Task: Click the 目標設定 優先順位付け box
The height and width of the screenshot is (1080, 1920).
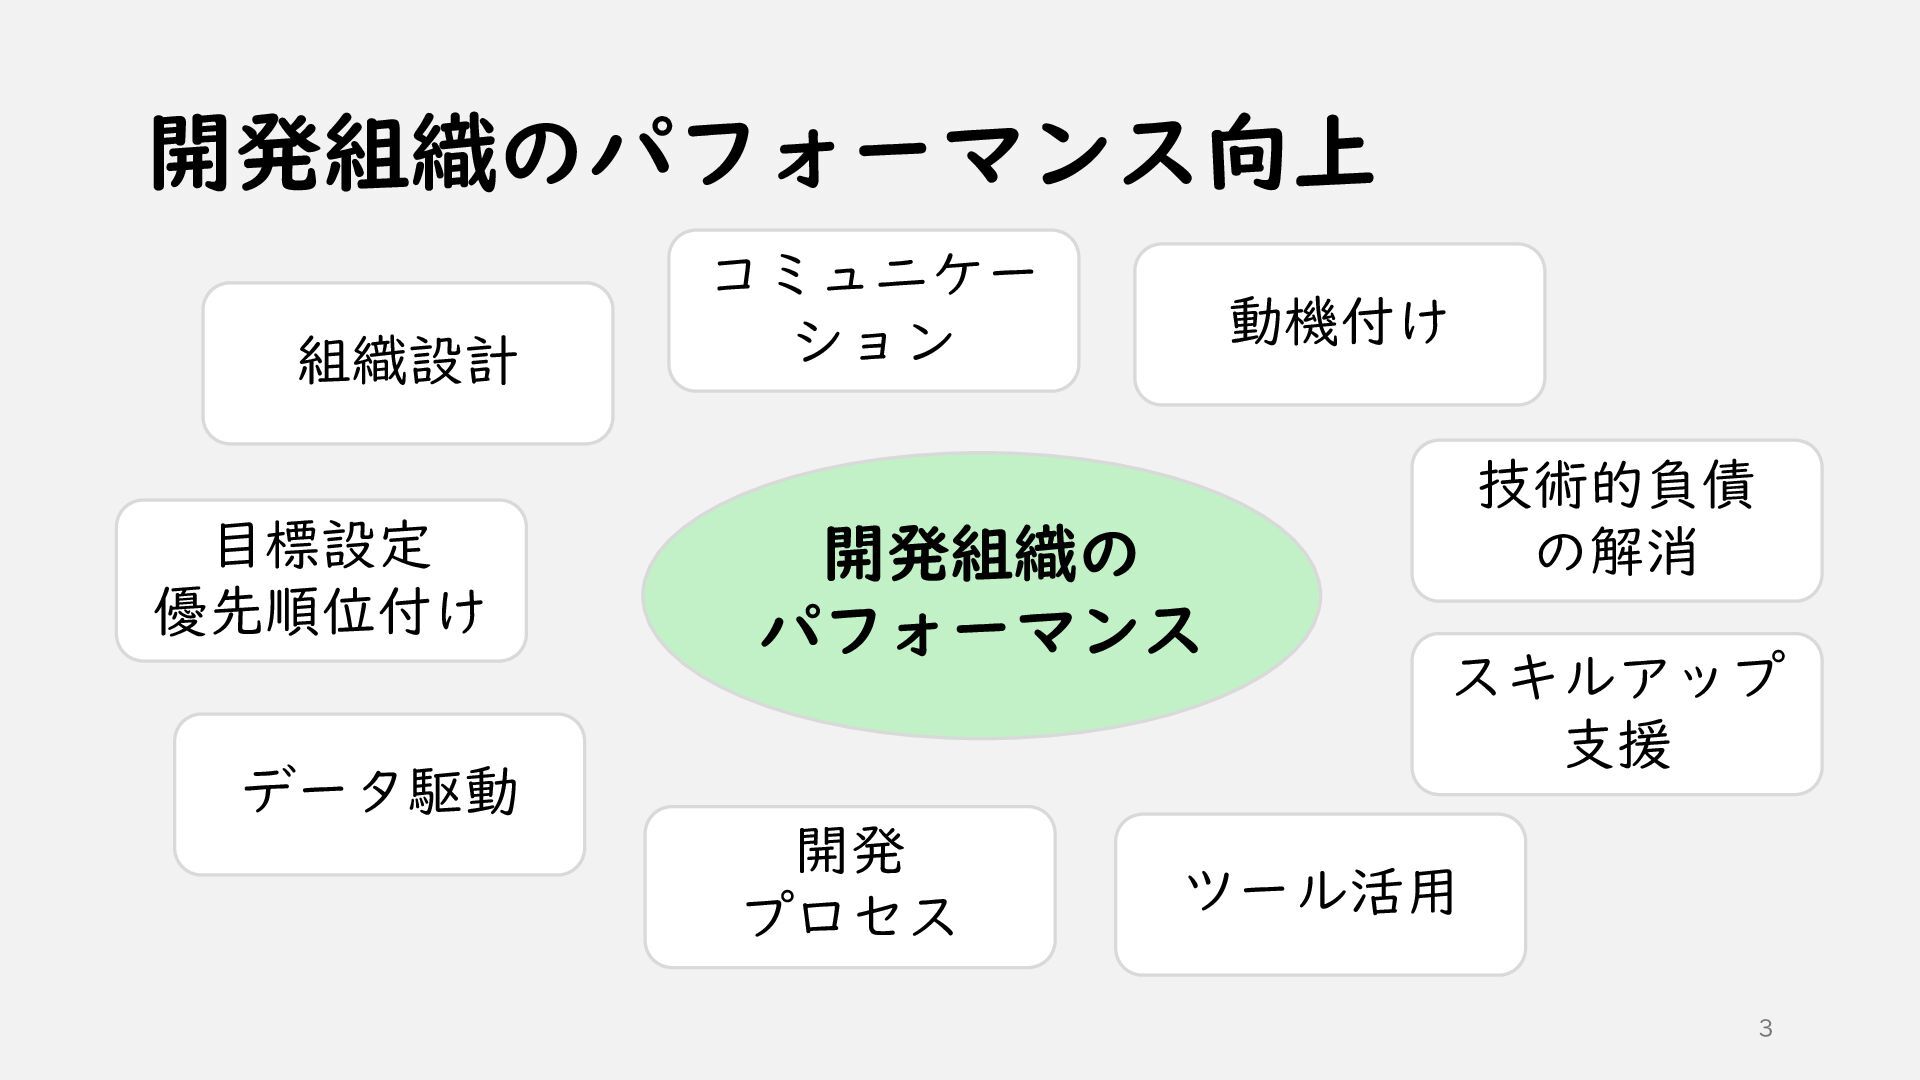Action: (x=321, y=580)
